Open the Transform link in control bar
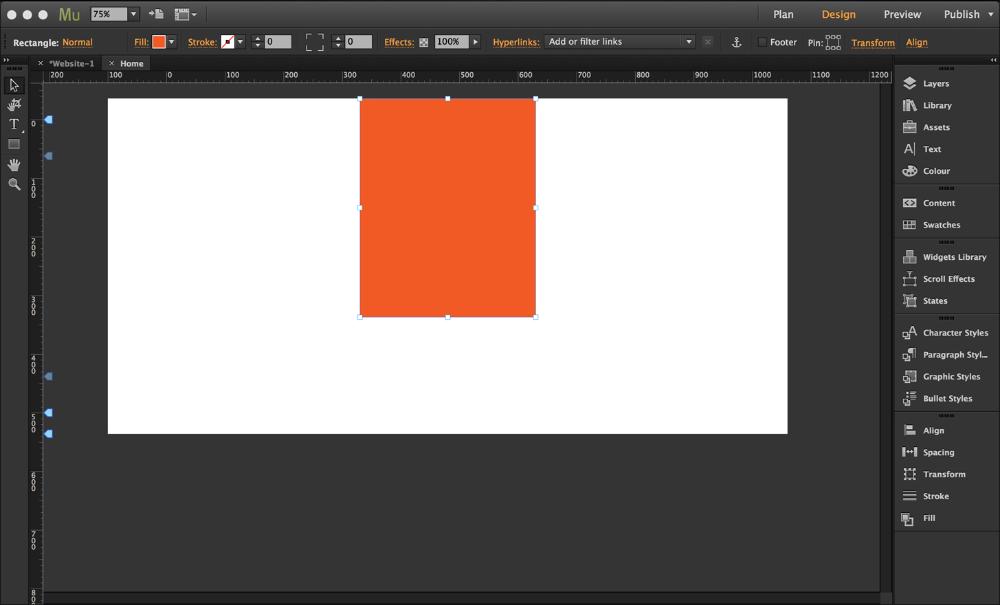1000x605 pixels. point(873,43)
